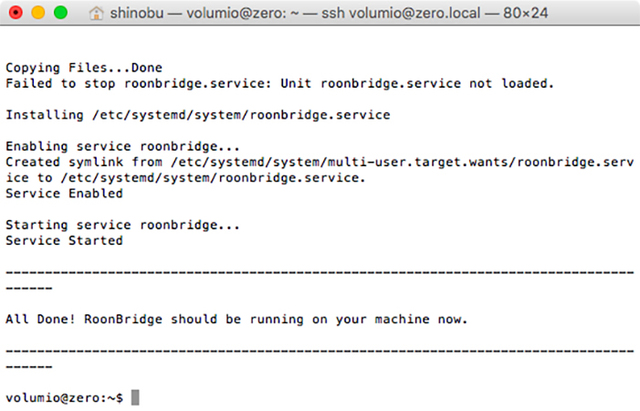The height and width of the screenshot is (411, 640).
Task: Click the "Service Enabled" status text
Action: click(x=64, y=194)
